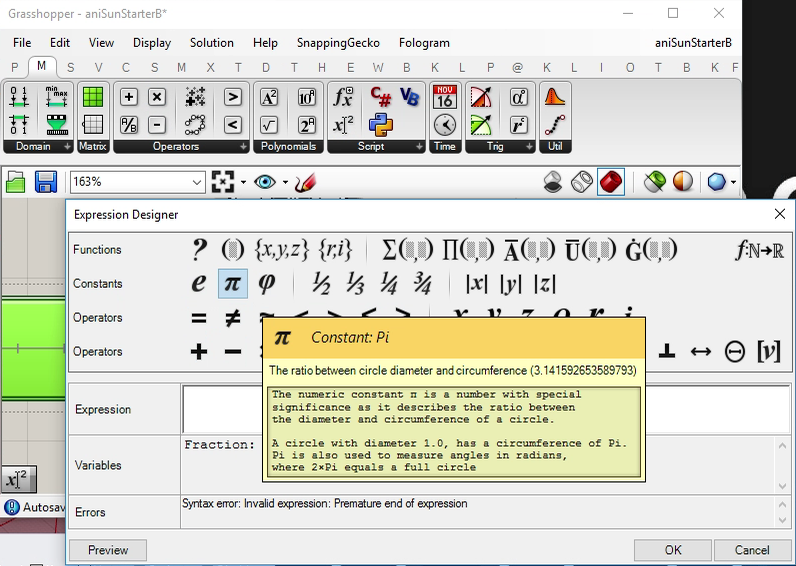Select the Display Matrix icon
The width and height of the screenshot is (796, 566).
tap(93, 124)
